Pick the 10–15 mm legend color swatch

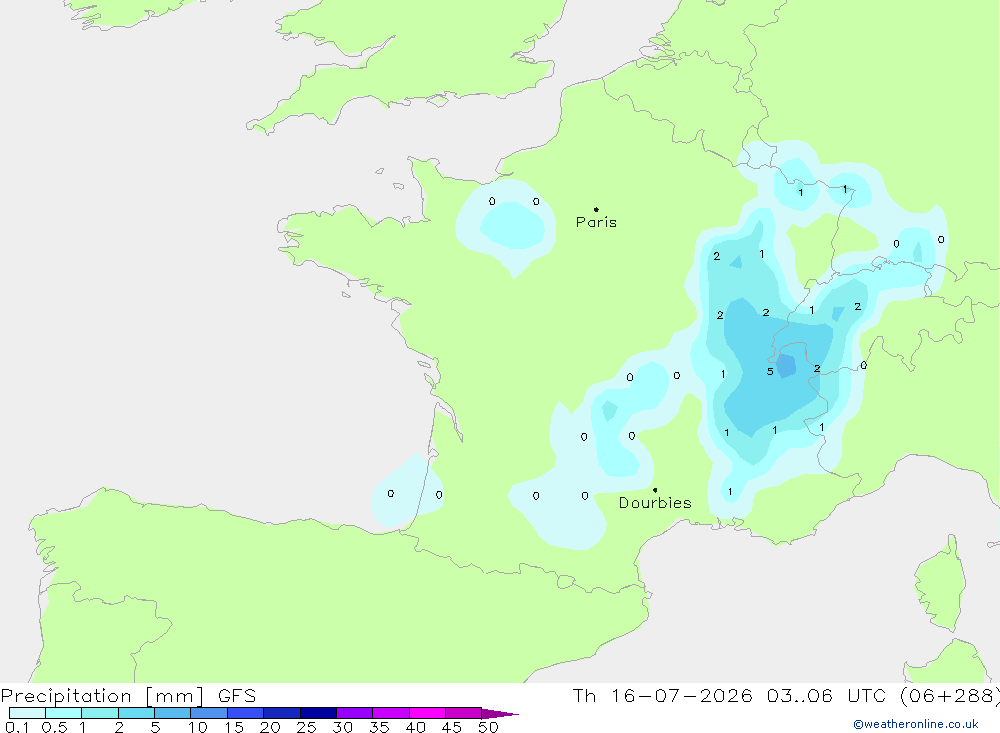point(209,713)
